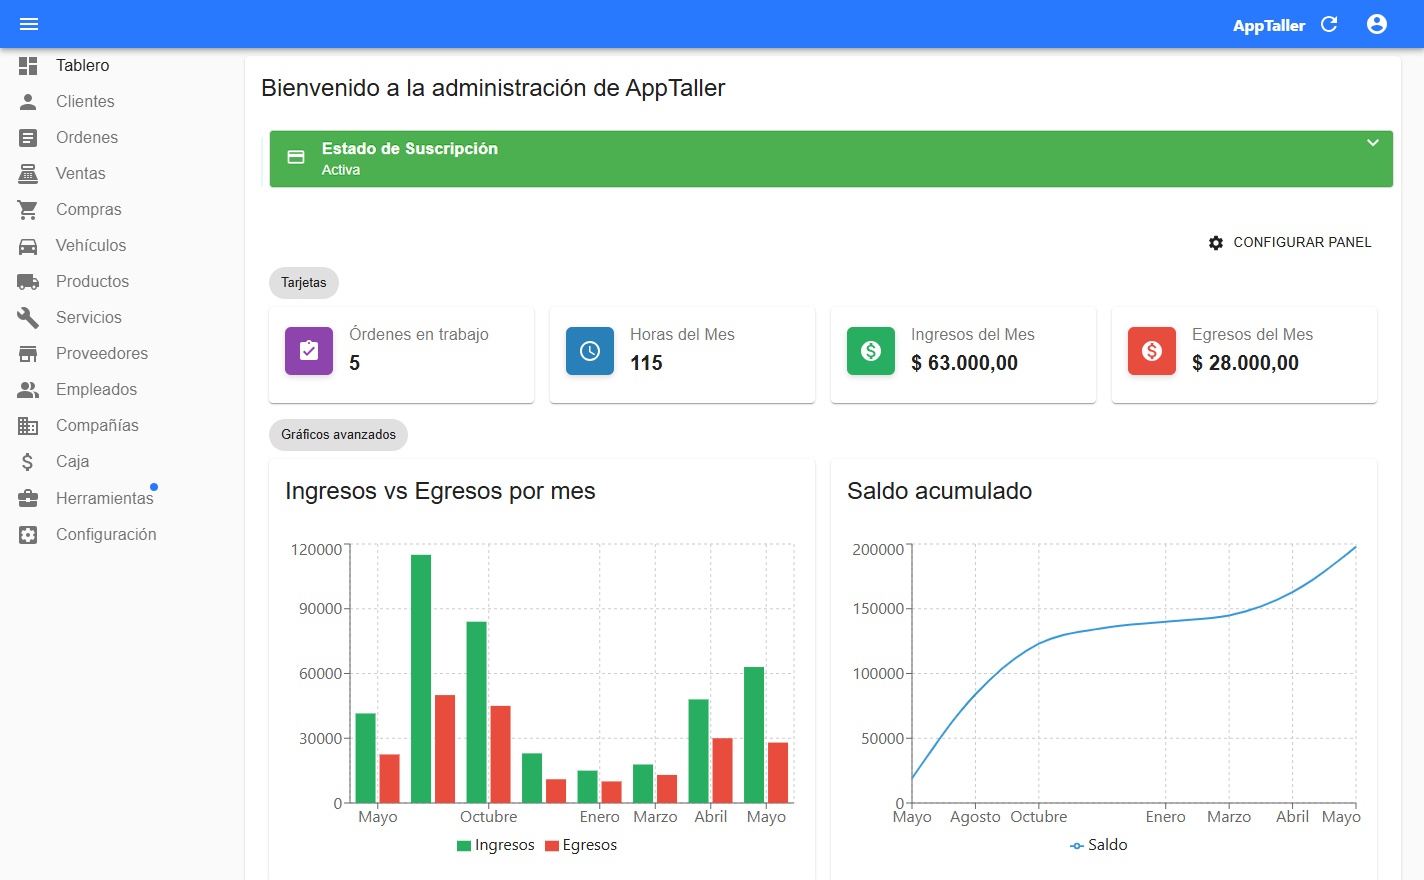Click the Compras shopping cart icon
The width and height of the screenshot is (1424, 880).
pyautogui.click(x=28, y=210)
